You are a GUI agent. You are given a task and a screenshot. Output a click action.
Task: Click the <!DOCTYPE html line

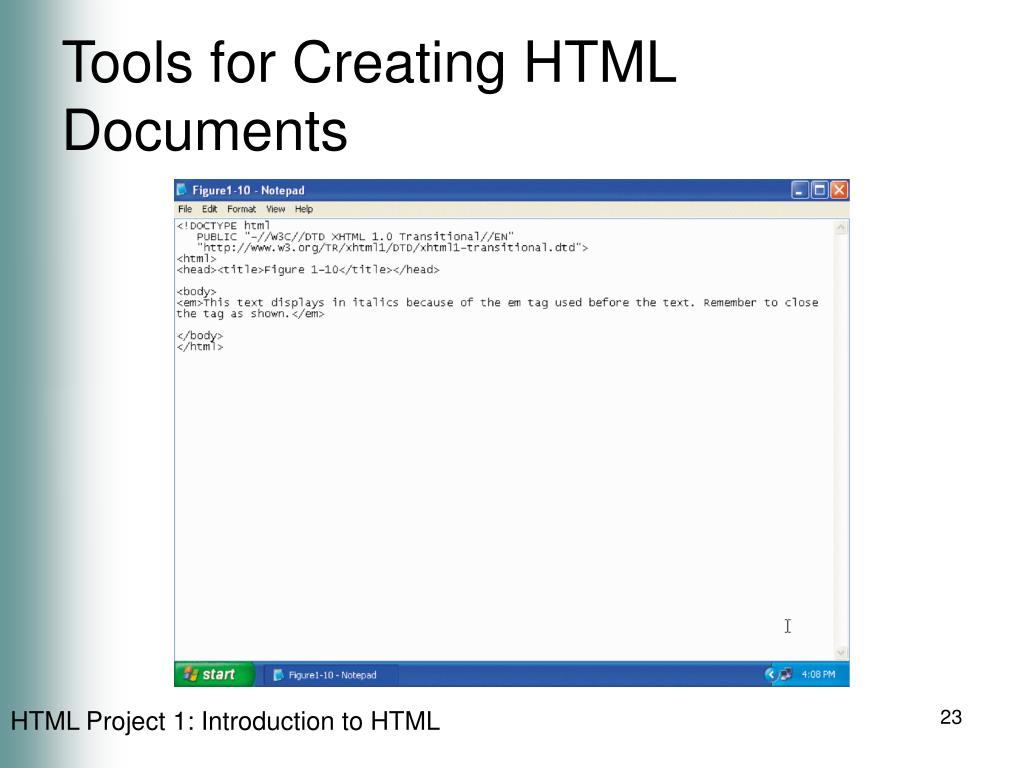click(x=223, y=225)
